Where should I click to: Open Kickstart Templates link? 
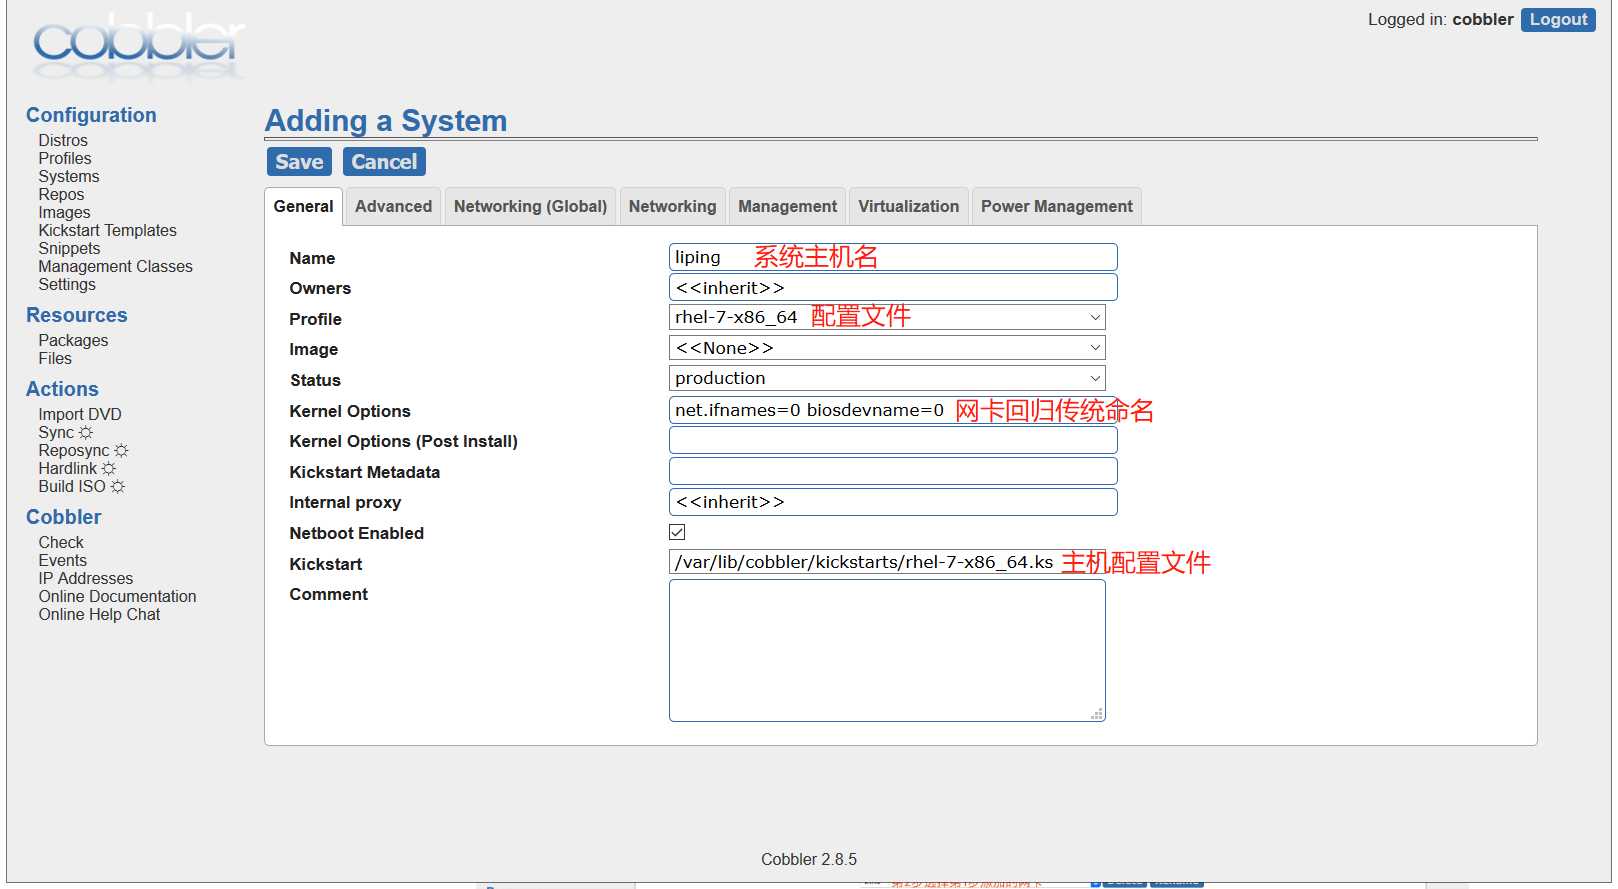point(107,230)
